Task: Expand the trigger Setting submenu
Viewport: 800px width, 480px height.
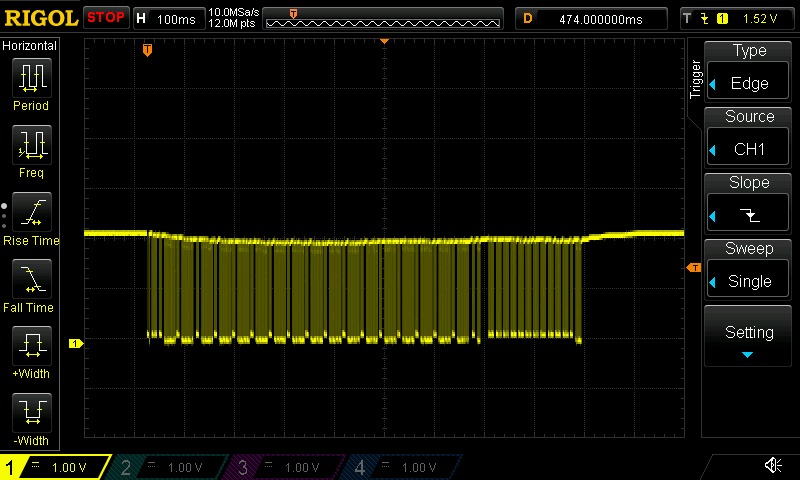Action: coord(749,338)
